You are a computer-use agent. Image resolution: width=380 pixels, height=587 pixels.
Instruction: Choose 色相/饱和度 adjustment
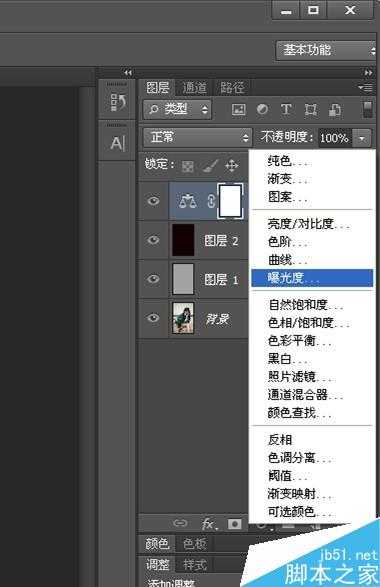pos(311,323)
